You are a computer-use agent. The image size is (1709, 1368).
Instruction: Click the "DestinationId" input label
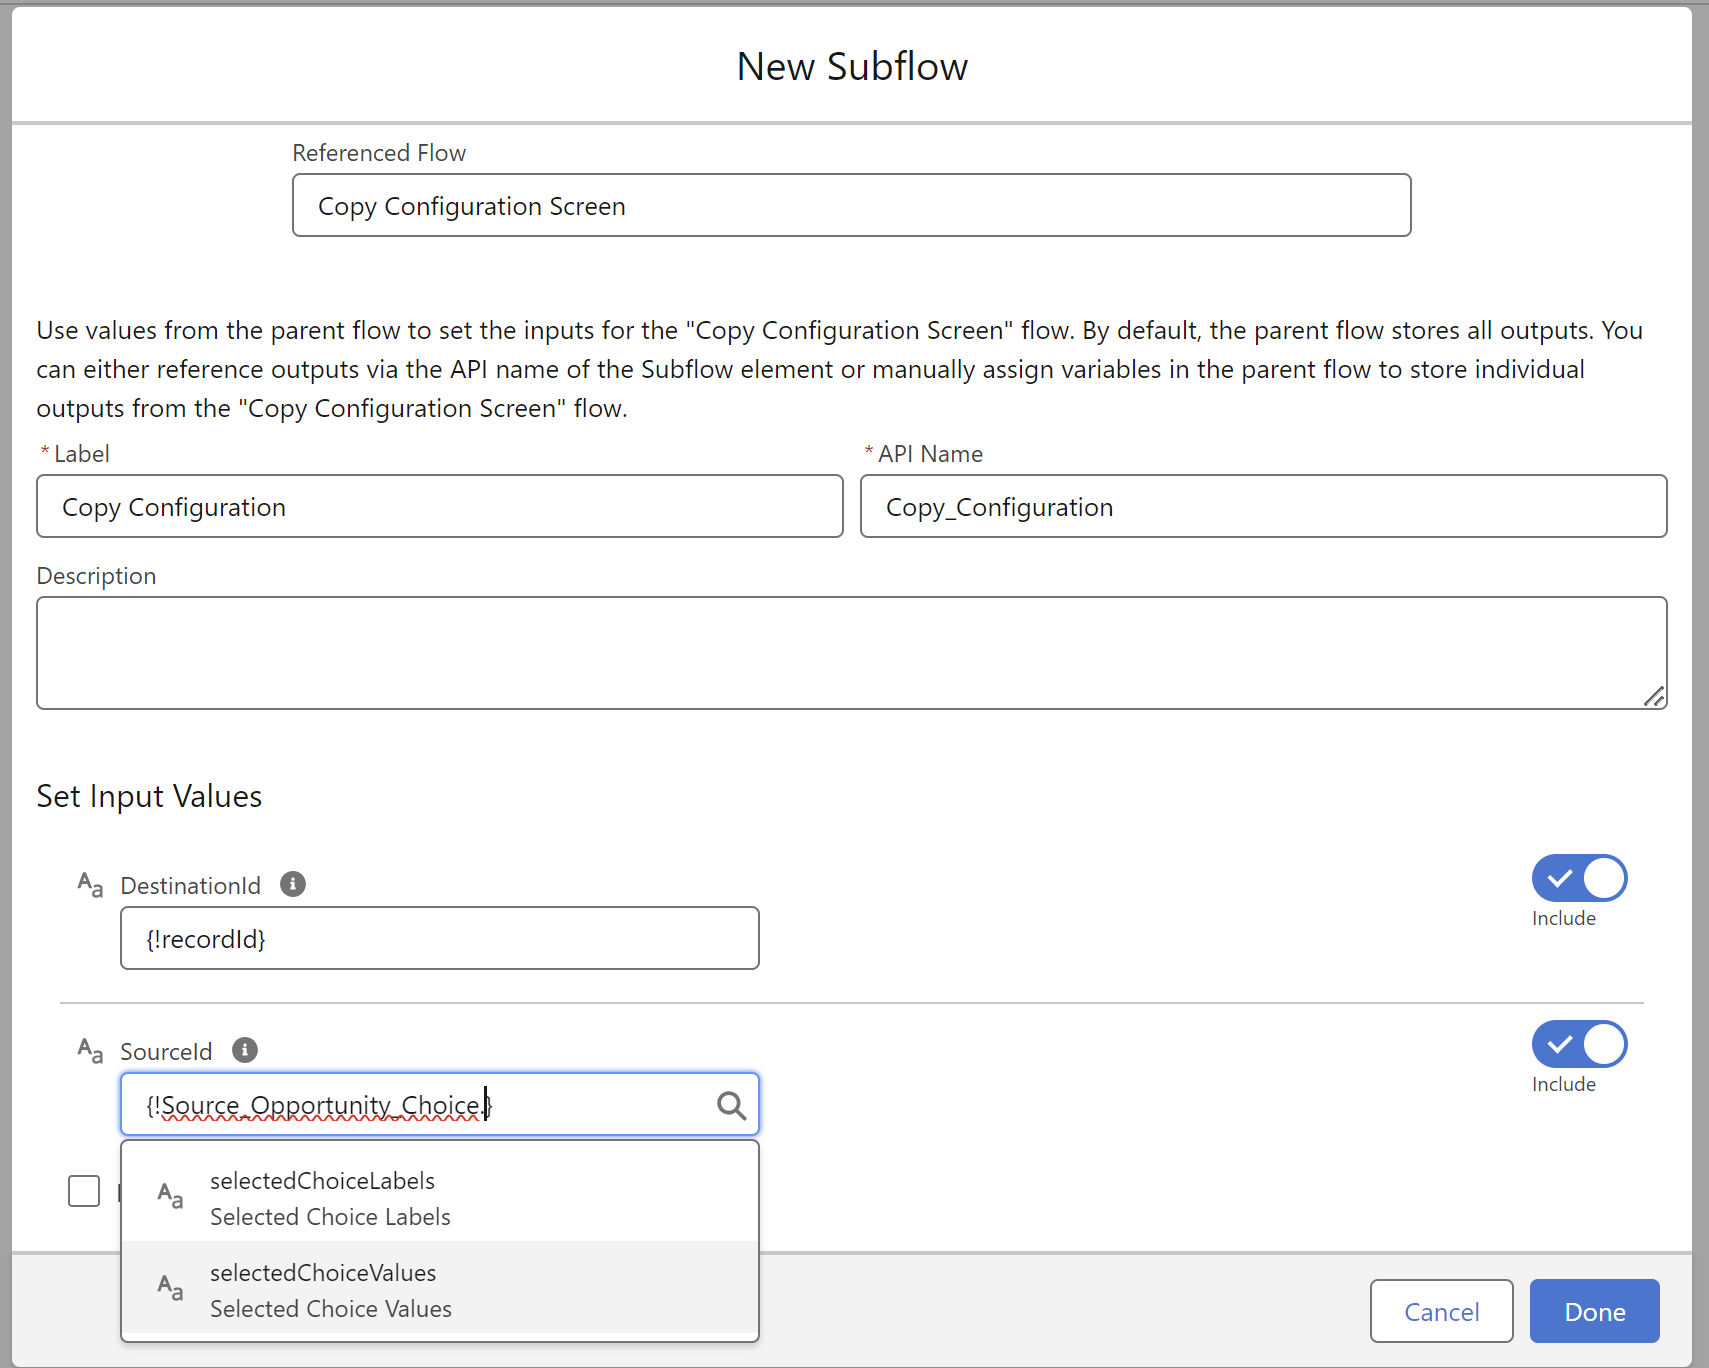click(190, 885)
